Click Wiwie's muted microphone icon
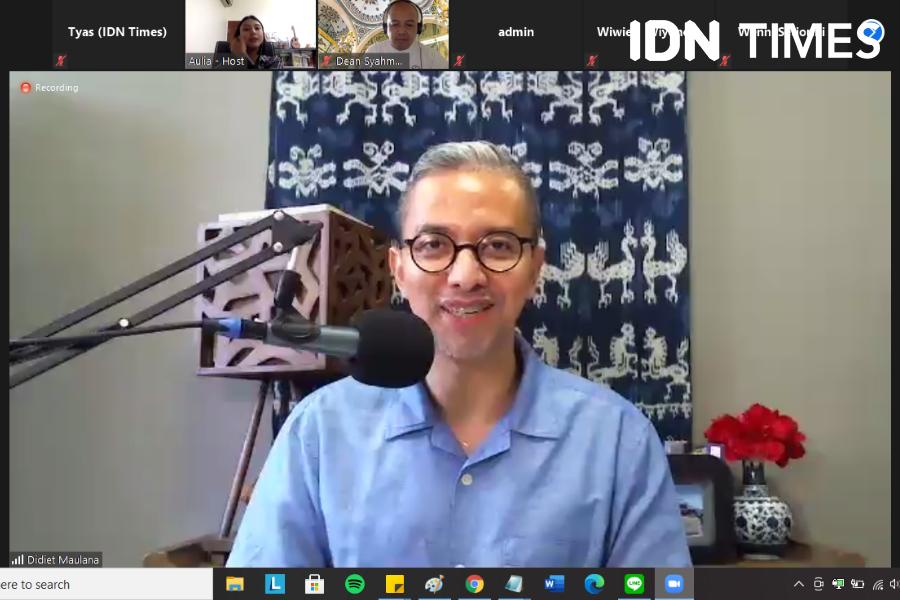The width and height of the screenshot is (900, 600). [591, 60]
